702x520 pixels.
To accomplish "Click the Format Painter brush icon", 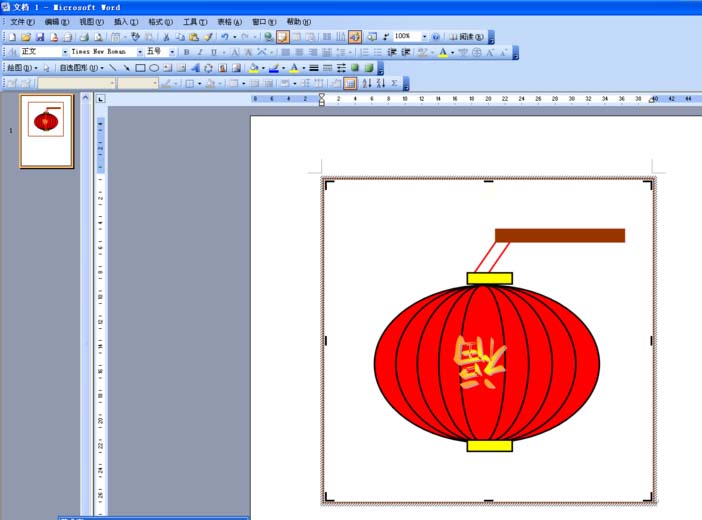I will pos(208,37).
